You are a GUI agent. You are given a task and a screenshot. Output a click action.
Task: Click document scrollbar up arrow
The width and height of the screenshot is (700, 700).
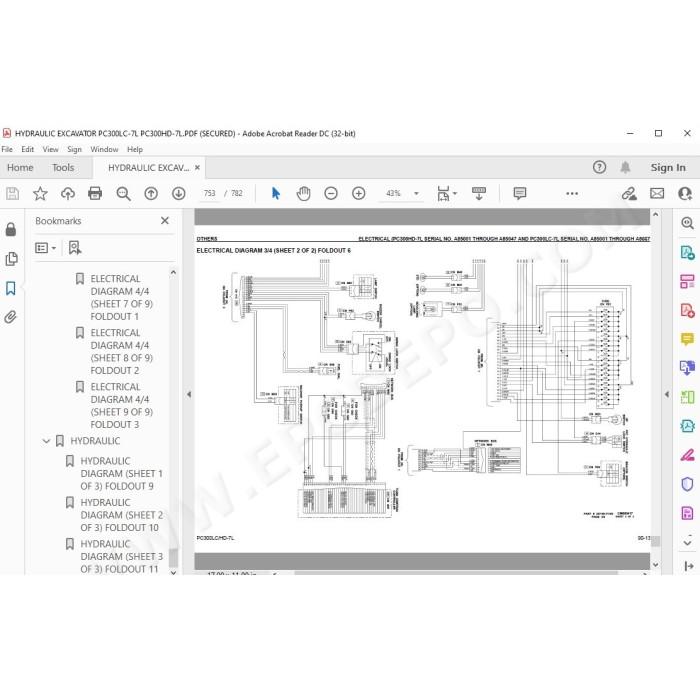point(655,215)
